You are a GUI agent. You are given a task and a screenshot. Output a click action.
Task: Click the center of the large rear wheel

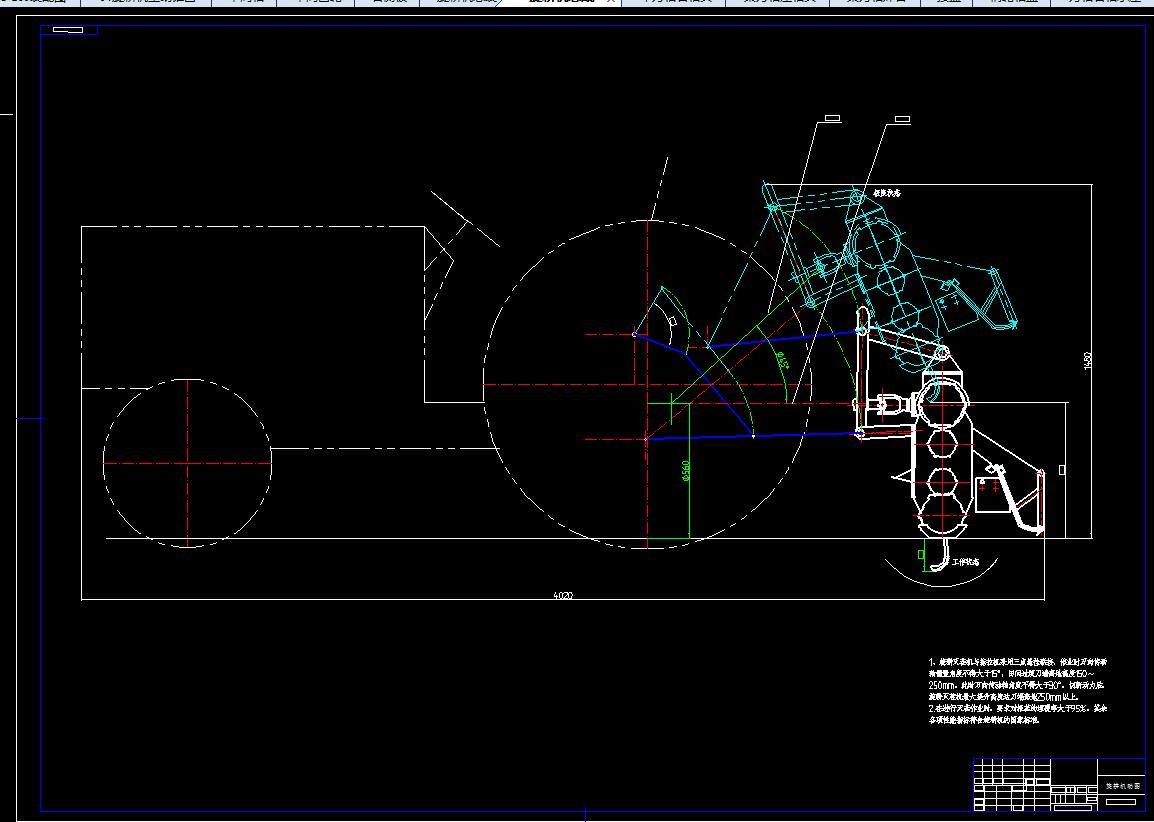[647, 384]
